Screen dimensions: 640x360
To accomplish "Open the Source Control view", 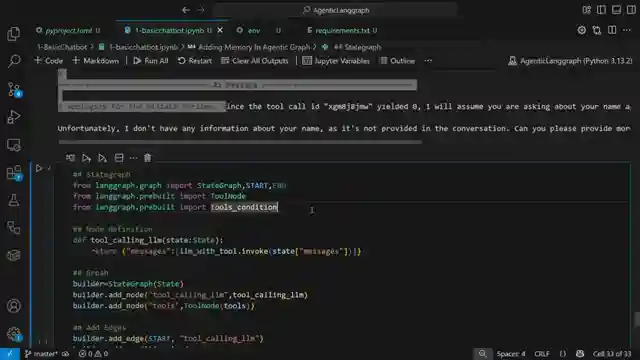I will coord(13,89).
